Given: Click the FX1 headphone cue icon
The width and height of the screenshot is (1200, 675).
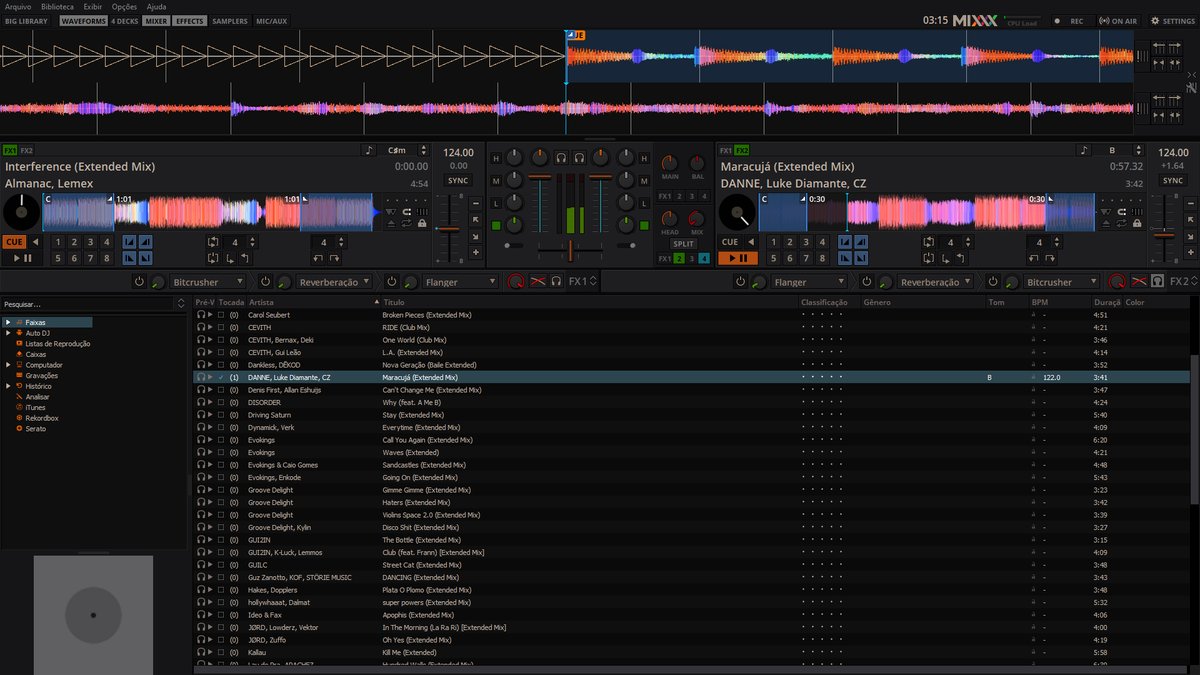Looking at the screenshot, I should click(555, 282).
